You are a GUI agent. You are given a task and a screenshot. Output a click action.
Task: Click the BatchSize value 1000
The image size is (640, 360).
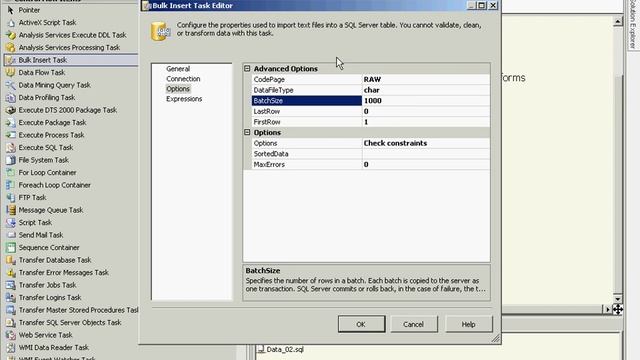pos(426,100)
